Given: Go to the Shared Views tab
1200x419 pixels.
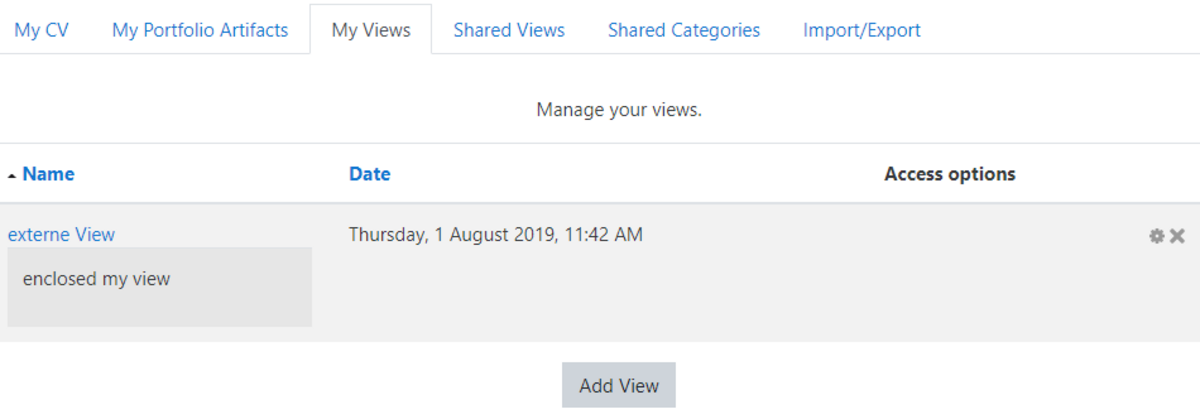Looking at the screenshot, I should pos(509,30).
